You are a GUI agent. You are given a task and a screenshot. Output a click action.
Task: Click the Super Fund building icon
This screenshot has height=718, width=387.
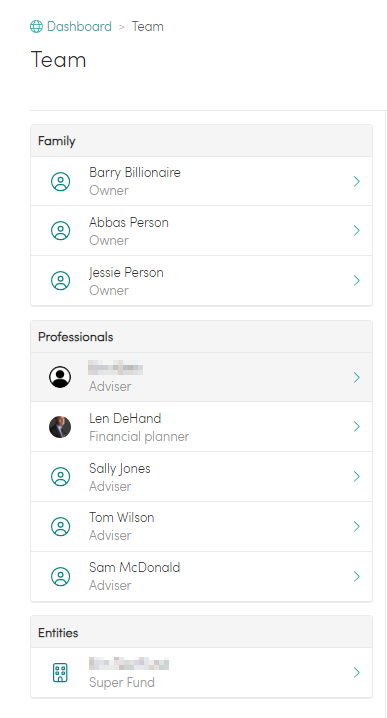(x=60, y=673)
